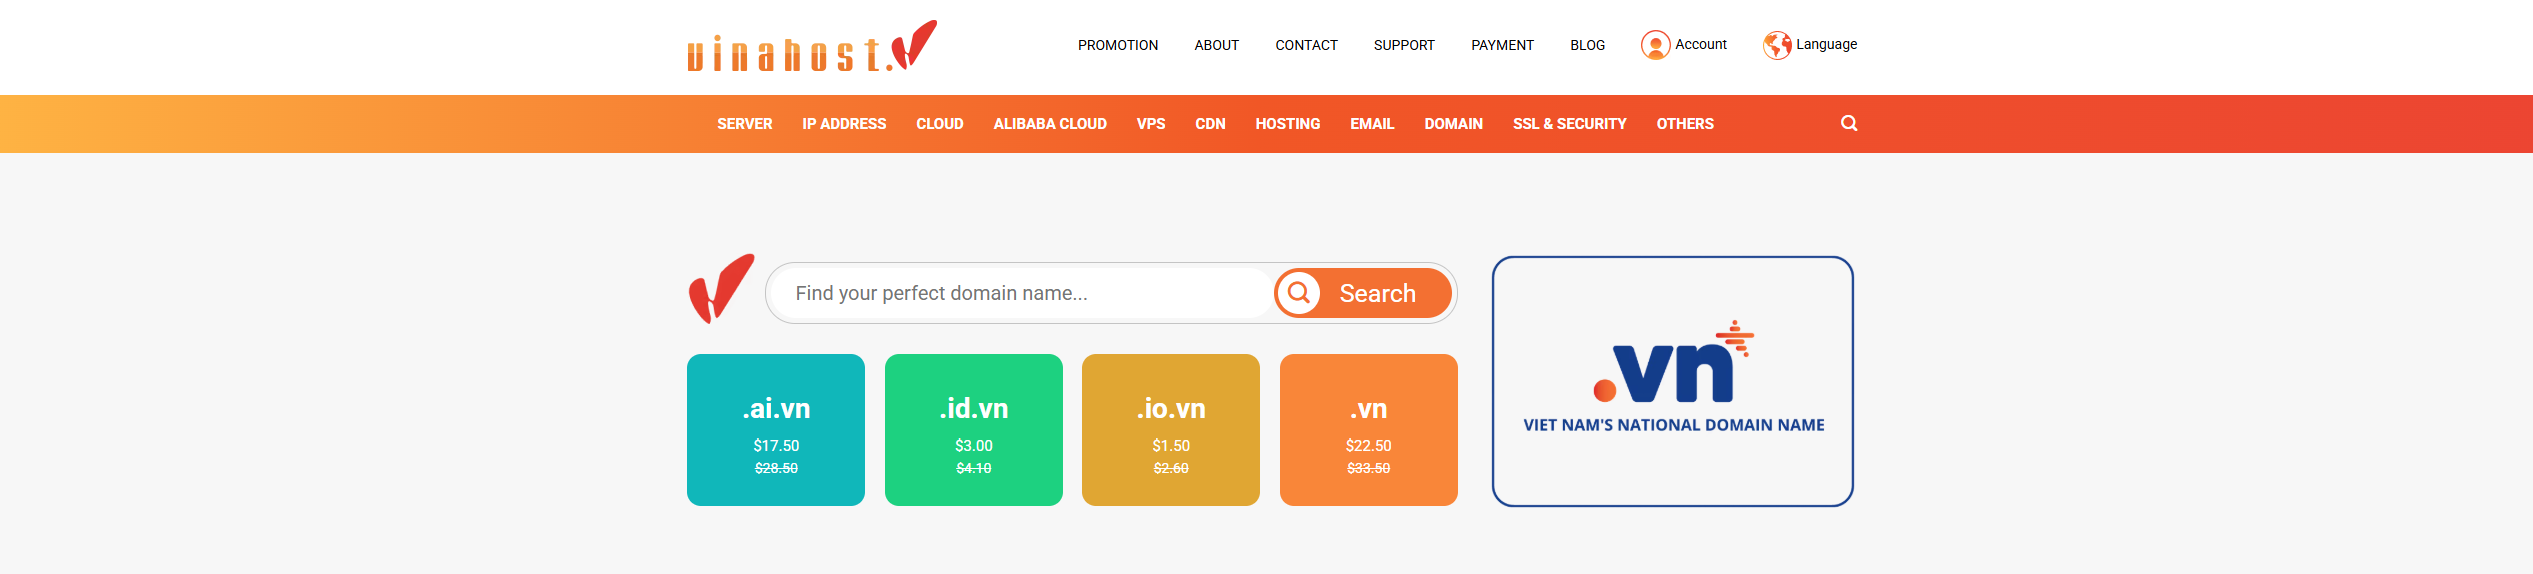The height and width of the screenshot is (574, 2533).
Task: Click the struck-through $28.50 old price
Action: [776, 468]
